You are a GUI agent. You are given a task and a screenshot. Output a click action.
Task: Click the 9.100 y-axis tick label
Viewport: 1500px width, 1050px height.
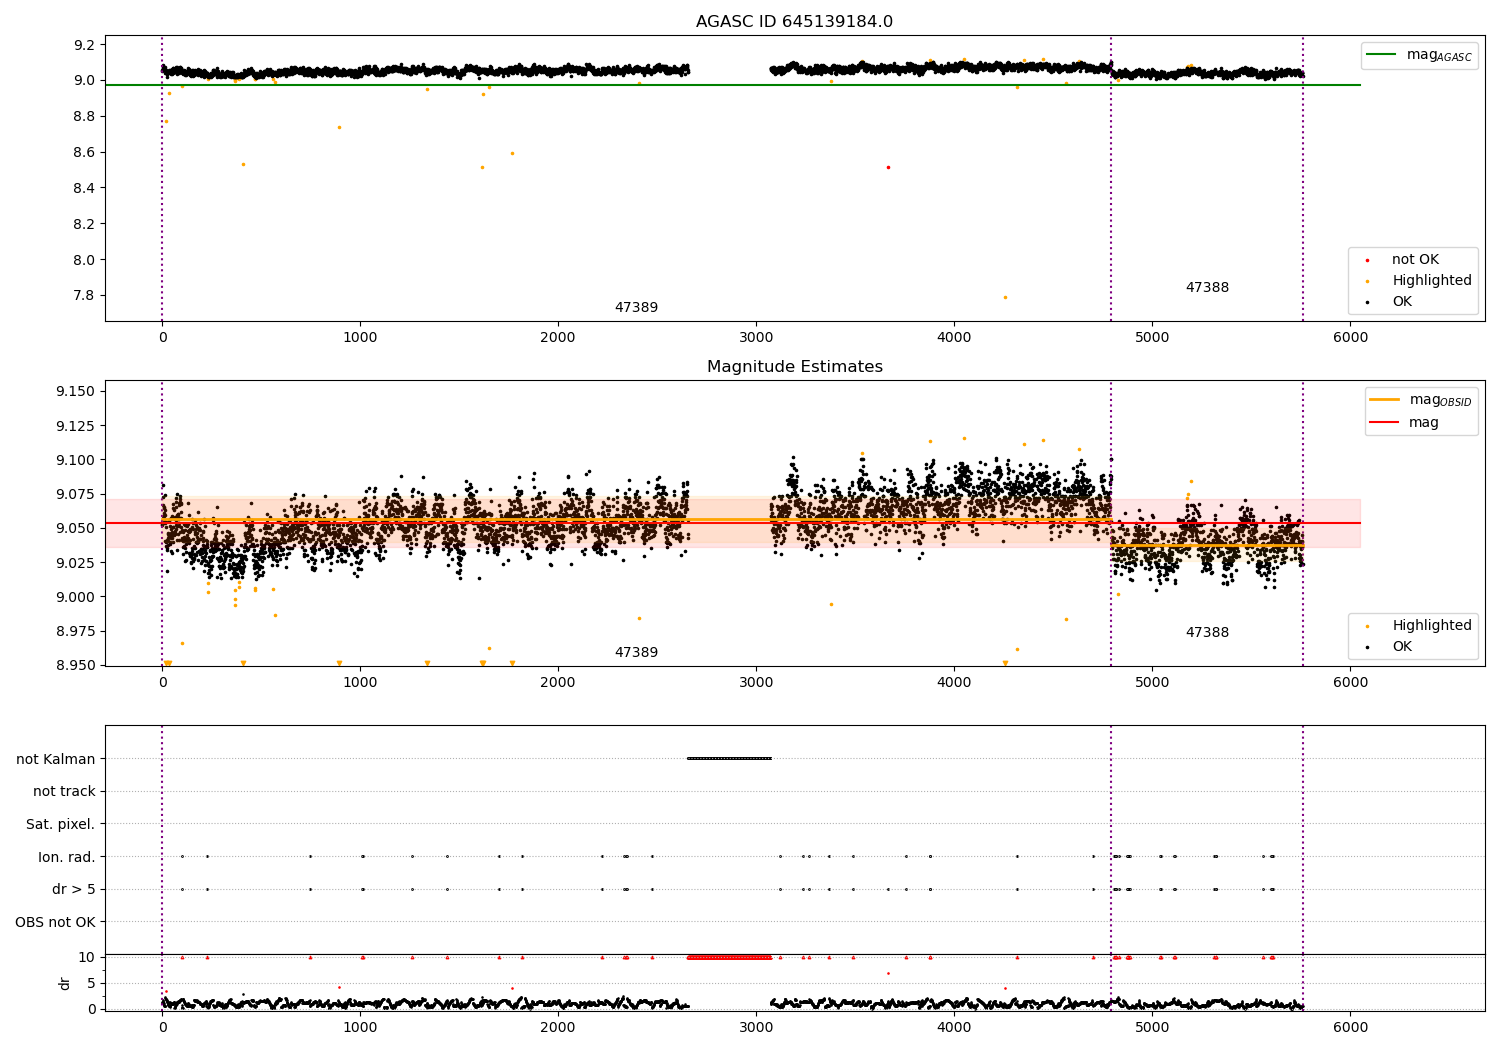tap(76, 460)
